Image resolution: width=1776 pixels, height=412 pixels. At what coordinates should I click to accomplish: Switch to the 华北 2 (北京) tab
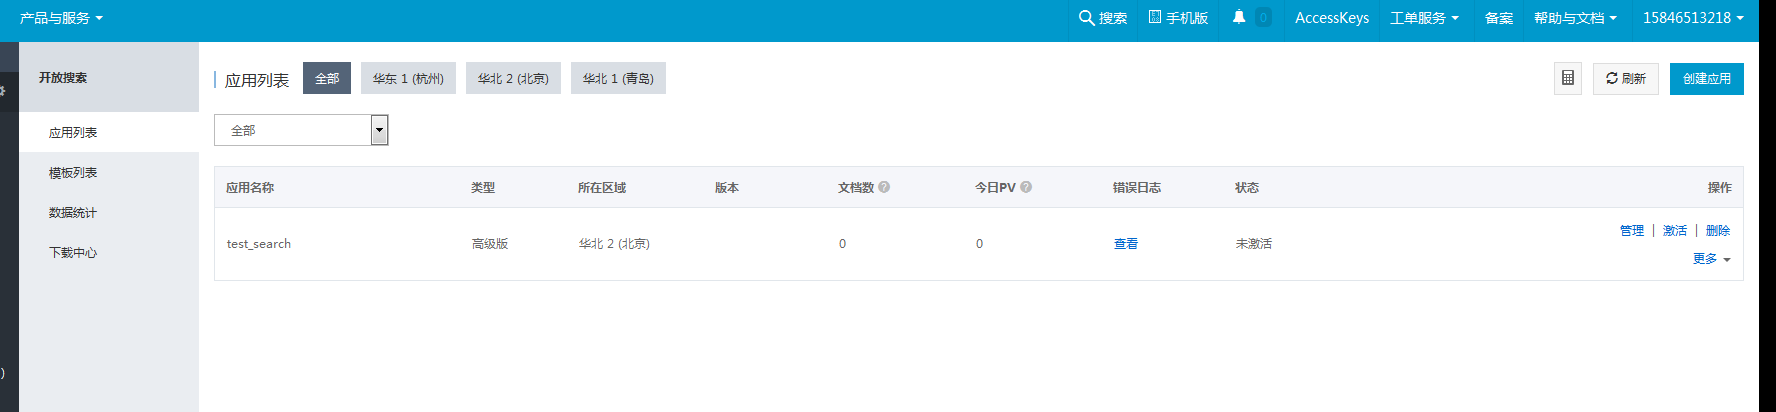point(513,78)
